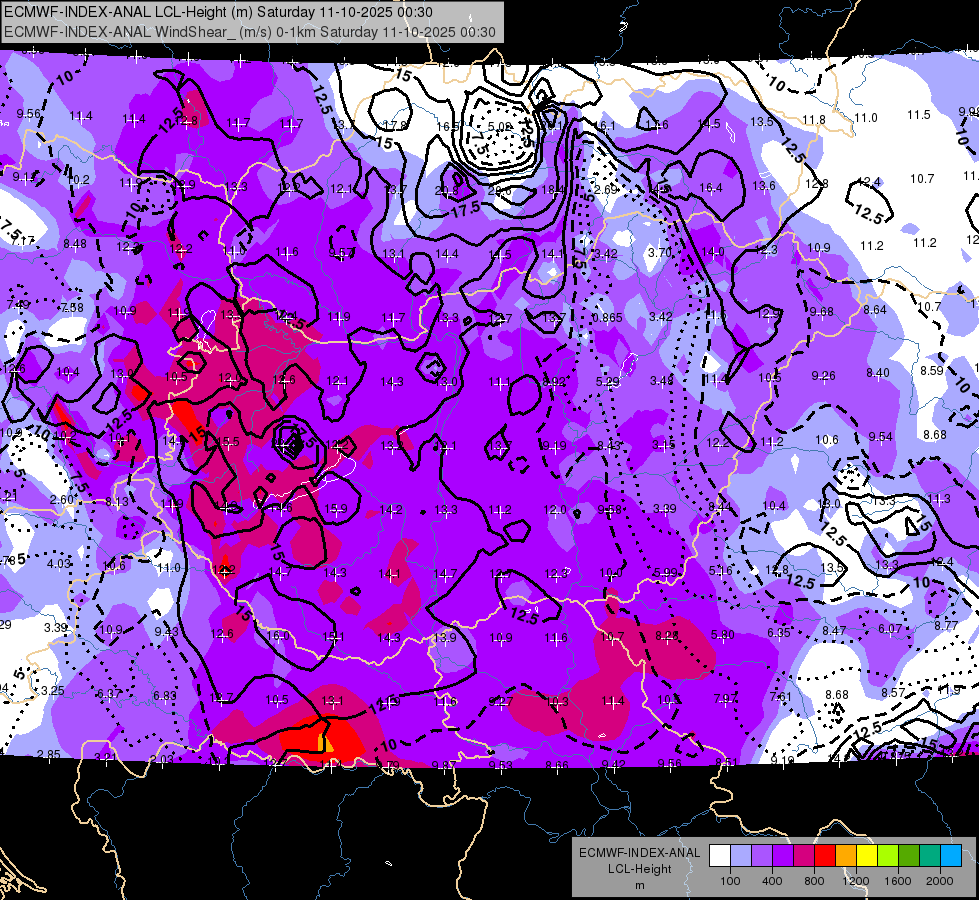Click the wind shear value 8.59

coord(932,371)
